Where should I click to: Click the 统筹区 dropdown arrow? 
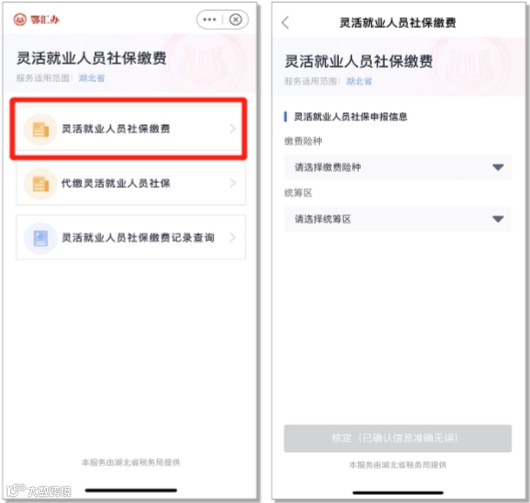[498, 219]
